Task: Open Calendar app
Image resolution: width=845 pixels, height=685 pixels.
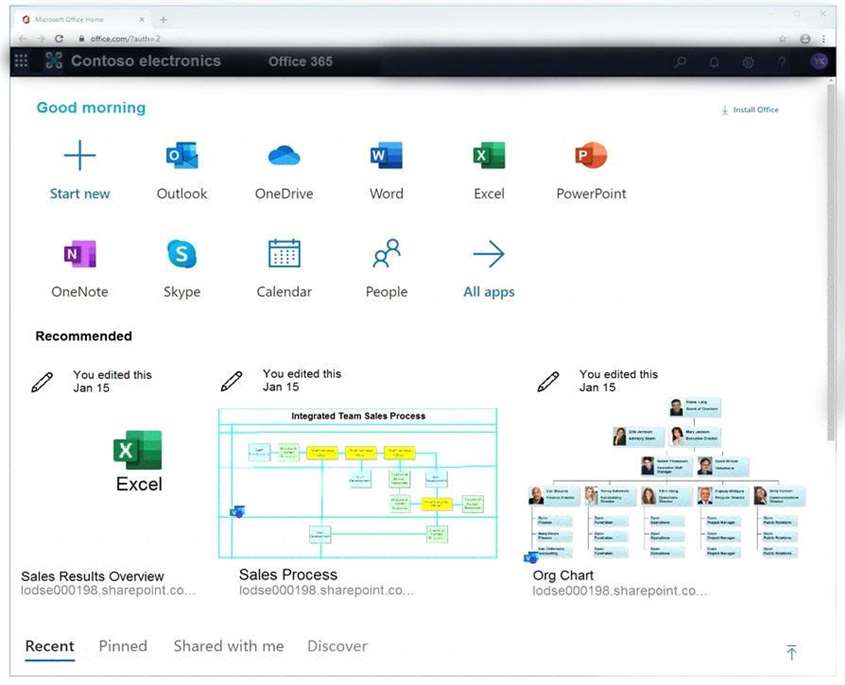Action: 284,268
